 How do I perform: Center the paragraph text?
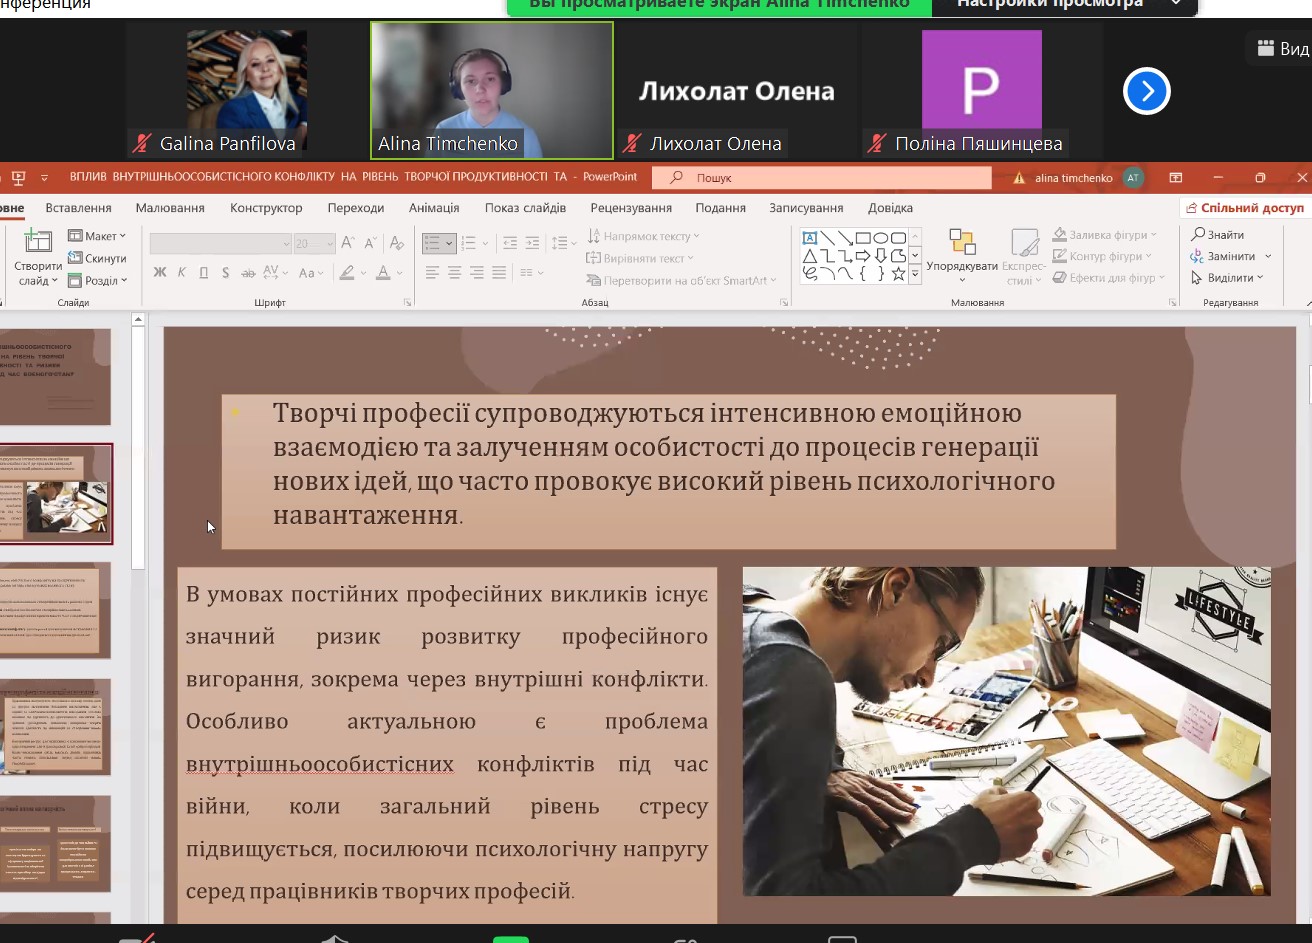pyautogui.click(x=454, y=272)
